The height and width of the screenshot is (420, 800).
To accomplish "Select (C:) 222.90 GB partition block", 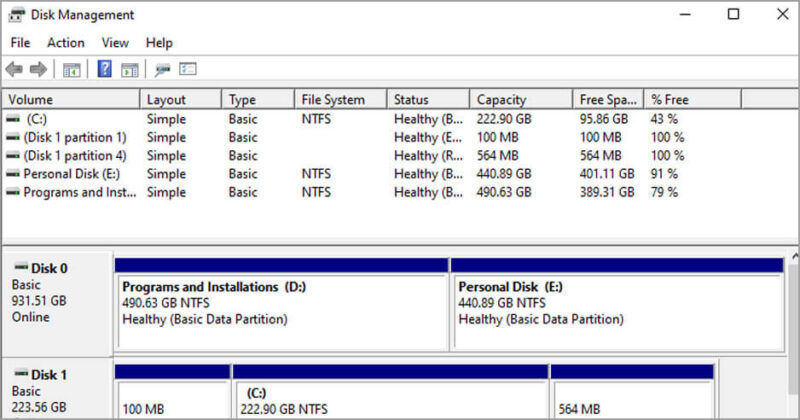I will 390,391.
